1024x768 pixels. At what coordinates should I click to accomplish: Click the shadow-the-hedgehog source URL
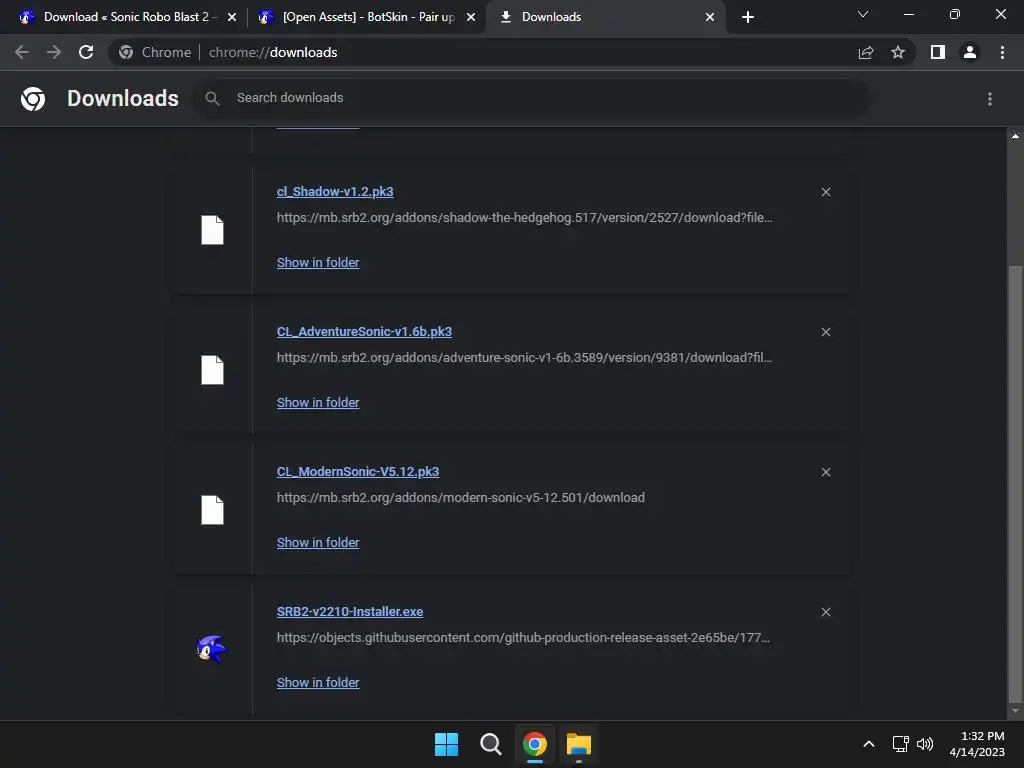(524, 217)
